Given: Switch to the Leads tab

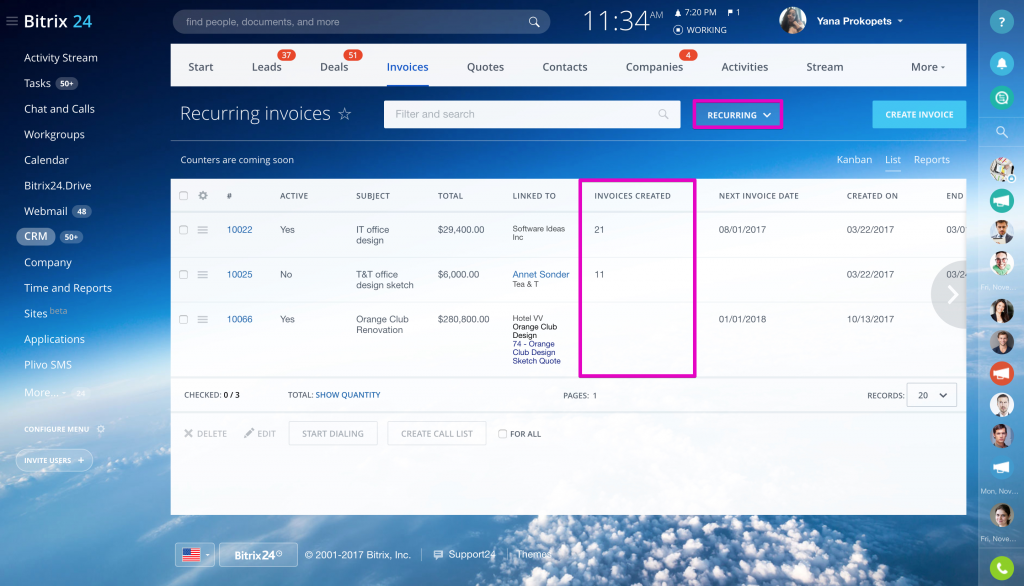Looking at the screenshot, I should (x=266, y=67).
